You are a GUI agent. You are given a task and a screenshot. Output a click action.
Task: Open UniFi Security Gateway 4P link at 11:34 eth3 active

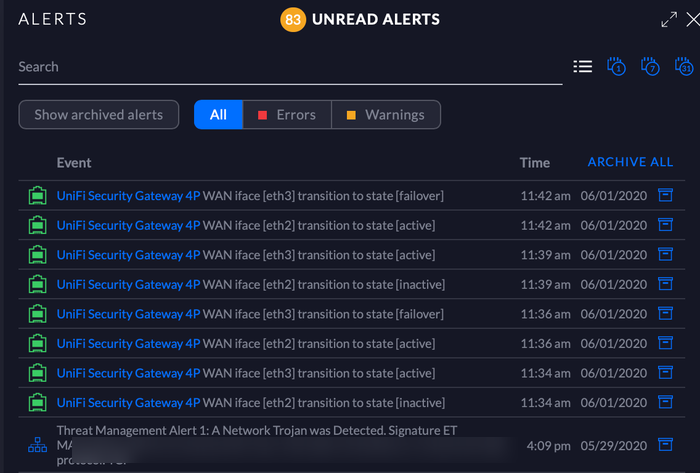point(129,373)
